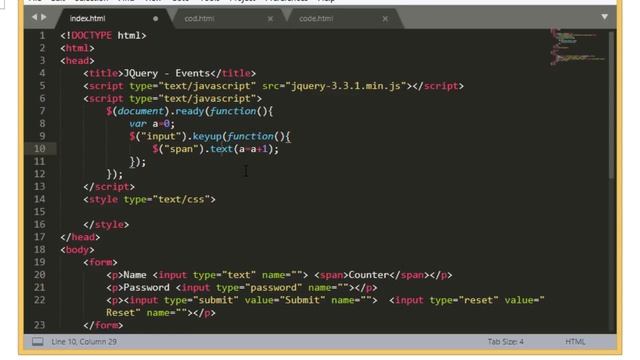This screenshot has height=360, width=640.
Task: Click the type="reset" attribute on line 22
Action: click(464, 300)
